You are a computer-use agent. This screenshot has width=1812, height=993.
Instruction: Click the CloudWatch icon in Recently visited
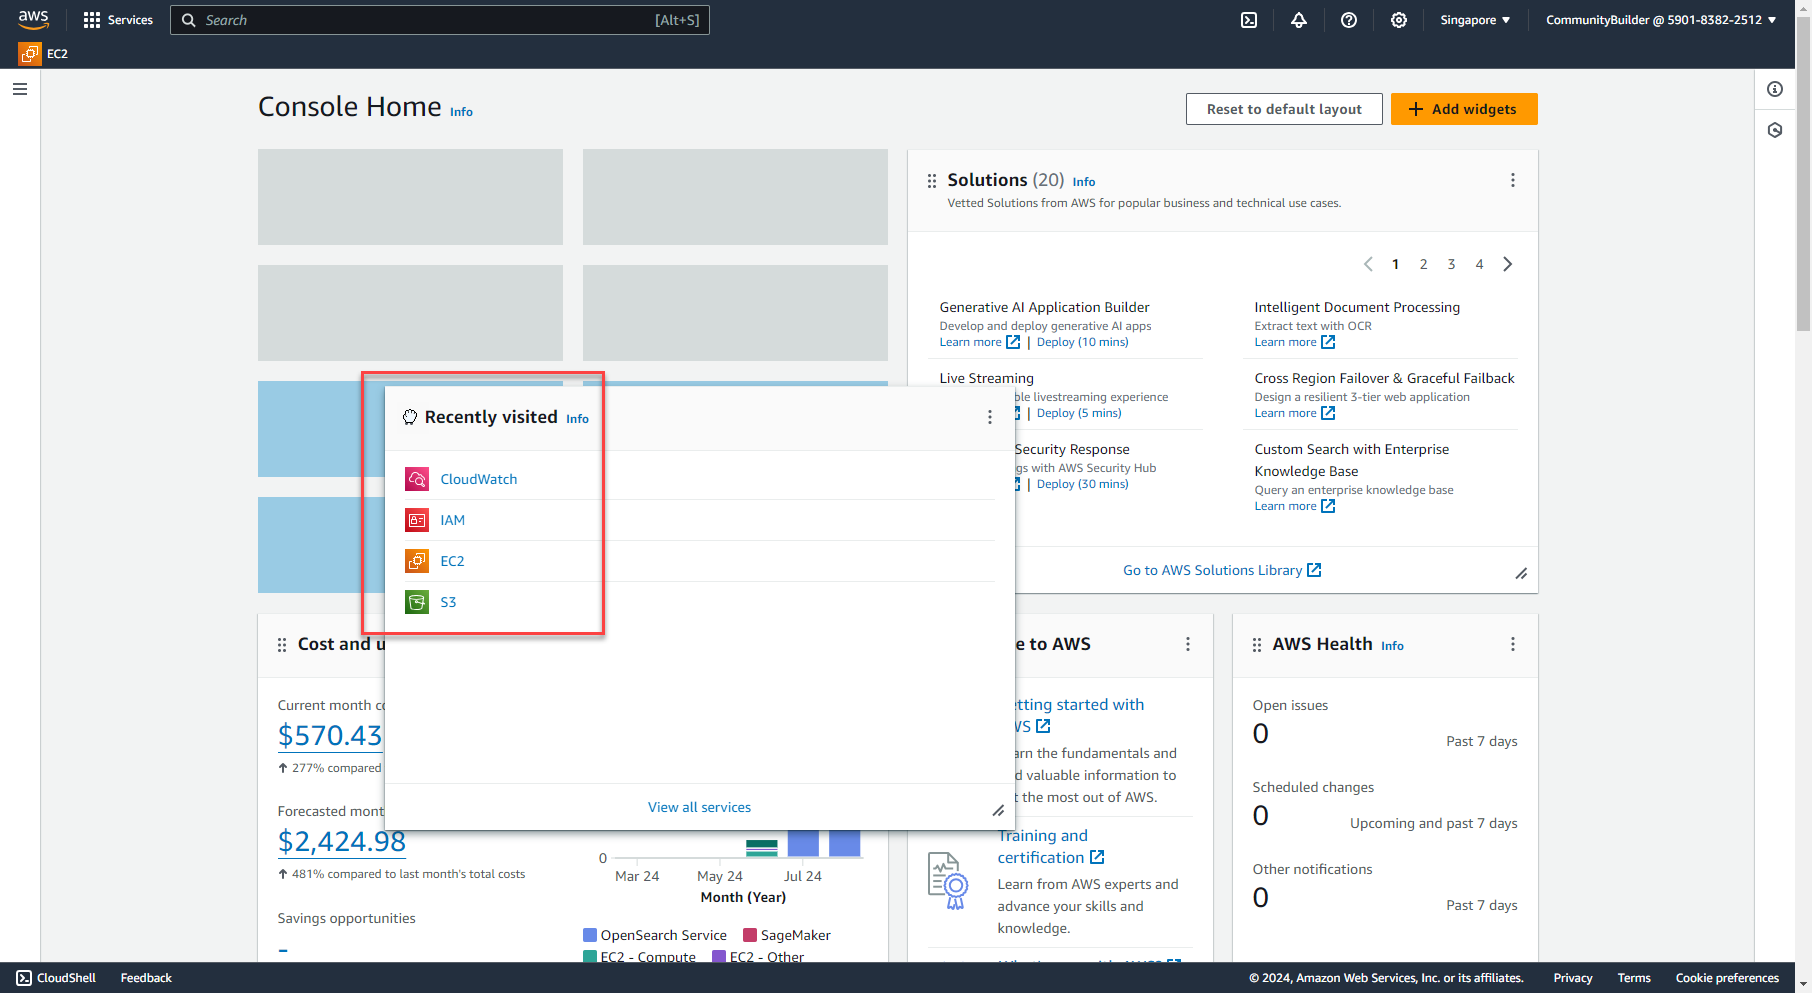(416, 479)
